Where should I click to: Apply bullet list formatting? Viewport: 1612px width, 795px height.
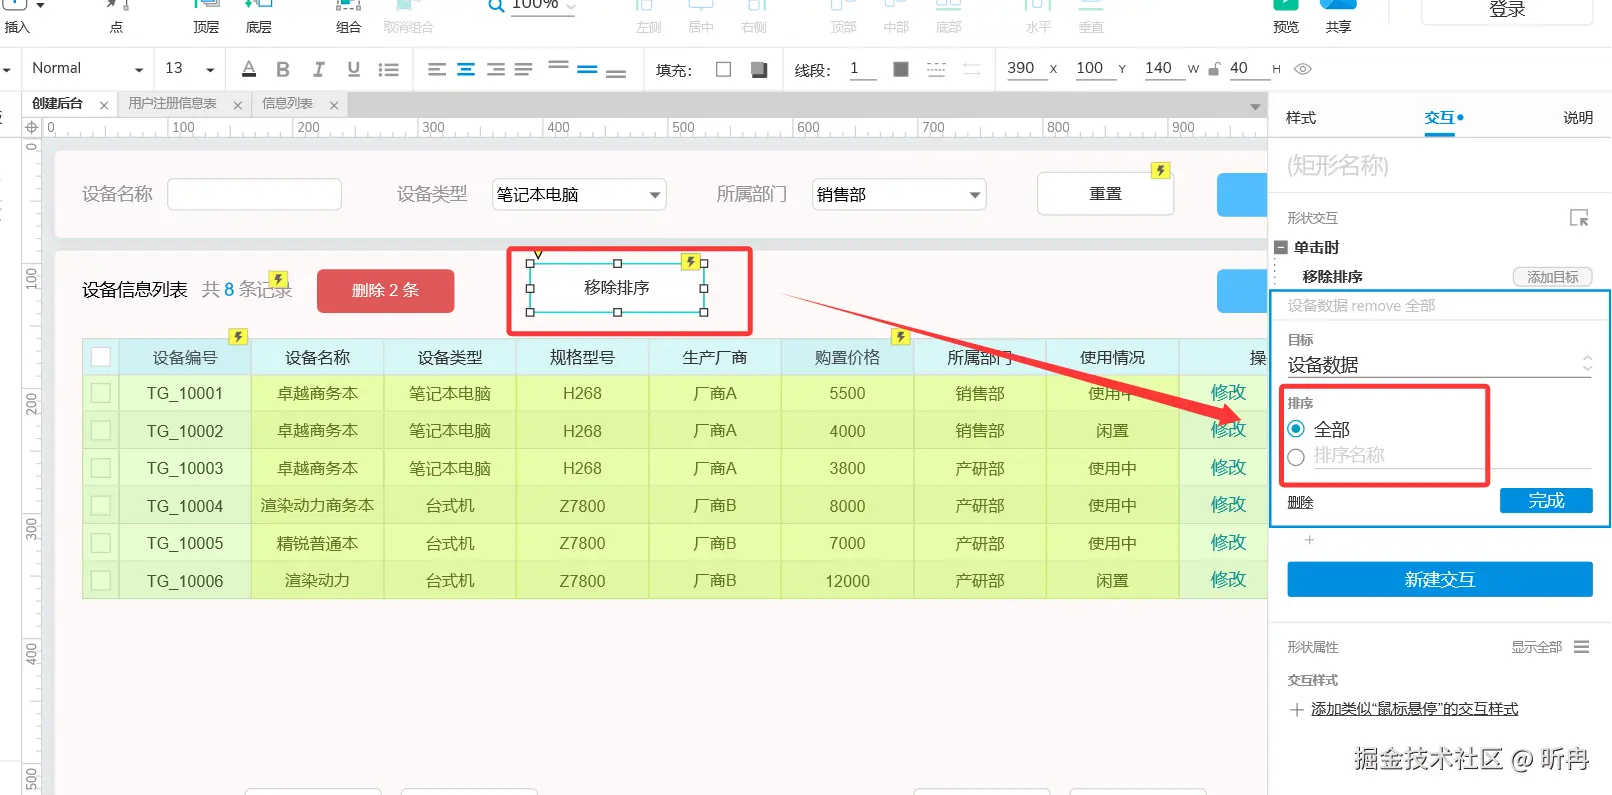tap(389, 69)
